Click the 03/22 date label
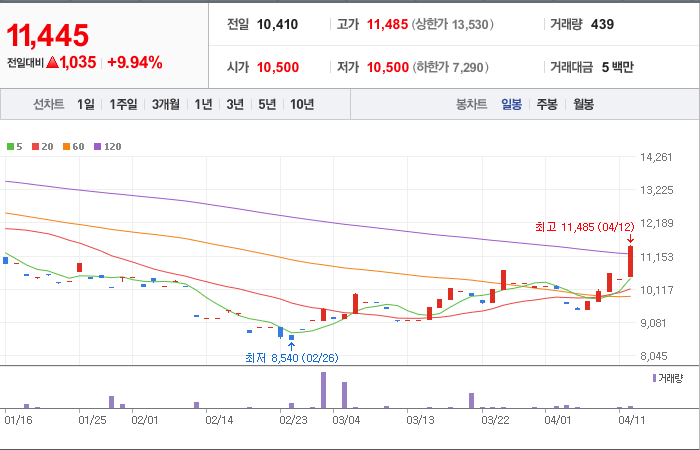The height and width of the screenshot is (450, 700). 496,421
